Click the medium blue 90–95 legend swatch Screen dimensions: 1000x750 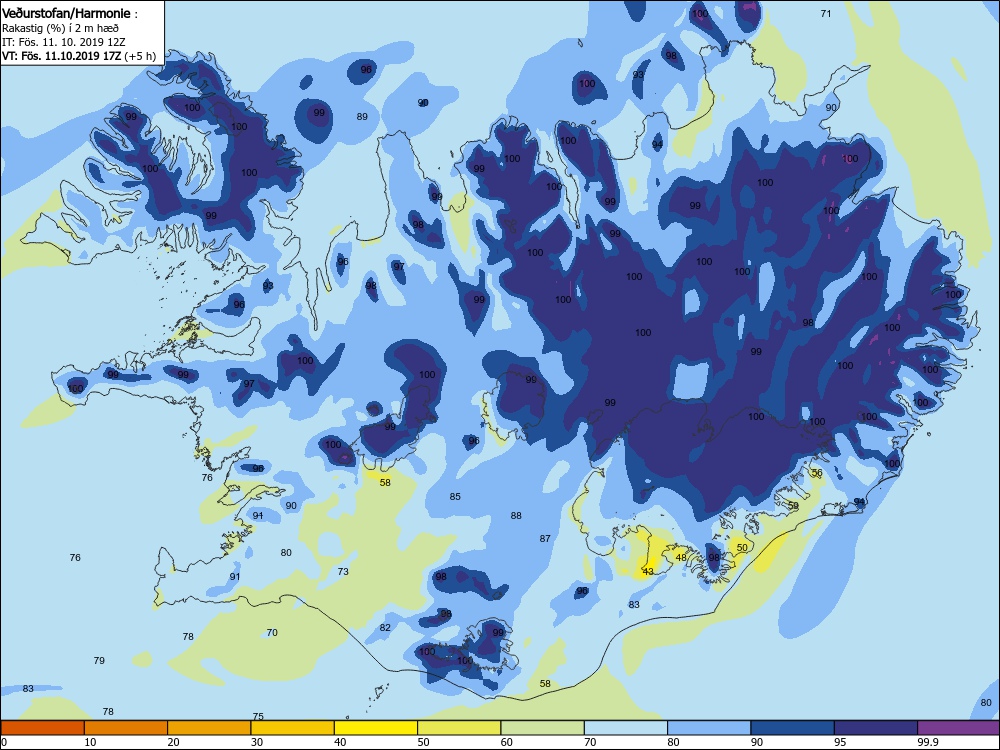pos(793,728)
